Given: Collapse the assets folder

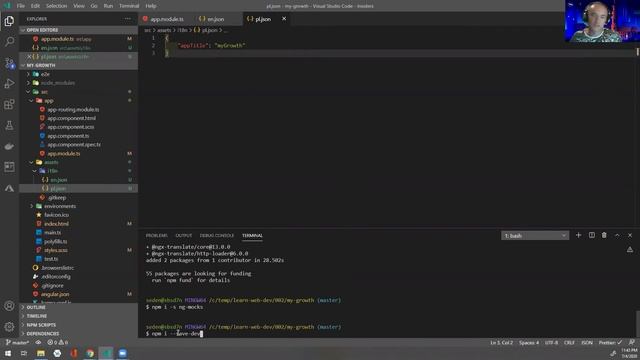Looking at the screenshot, I should click(51, 162).
